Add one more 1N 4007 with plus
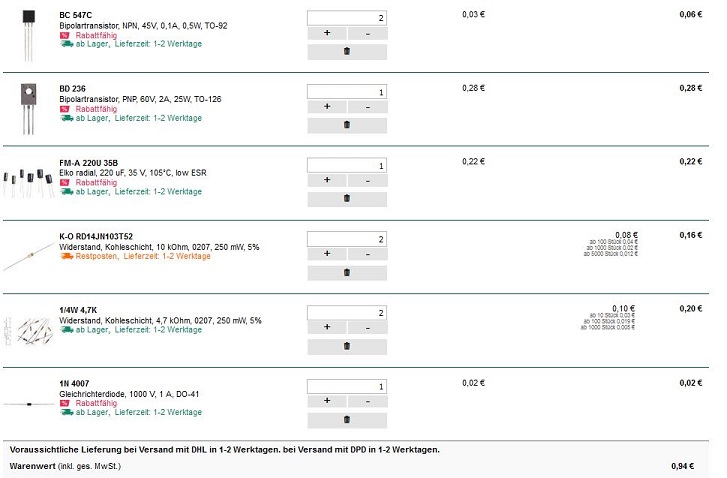 327,402
